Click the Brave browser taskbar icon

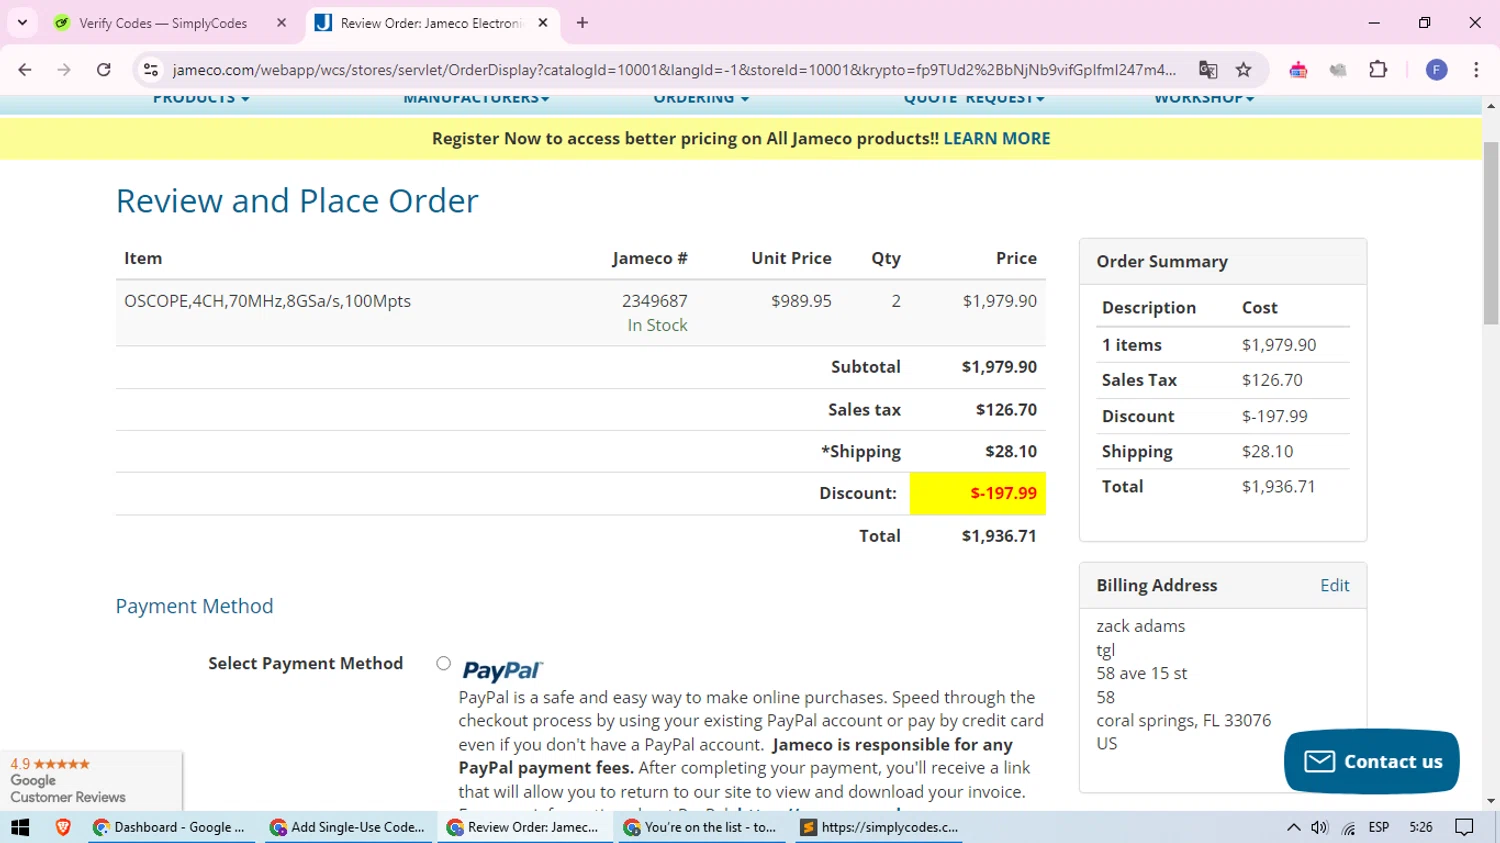point(63,827)
